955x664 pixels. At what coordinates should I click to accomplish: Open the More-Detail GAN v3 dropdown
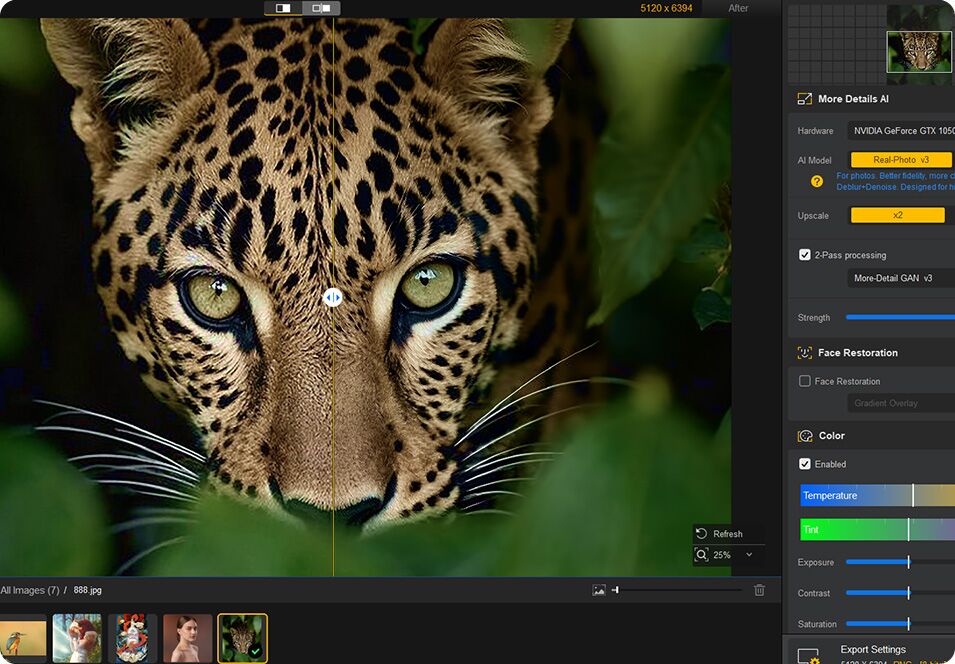(x=900, y=278)
